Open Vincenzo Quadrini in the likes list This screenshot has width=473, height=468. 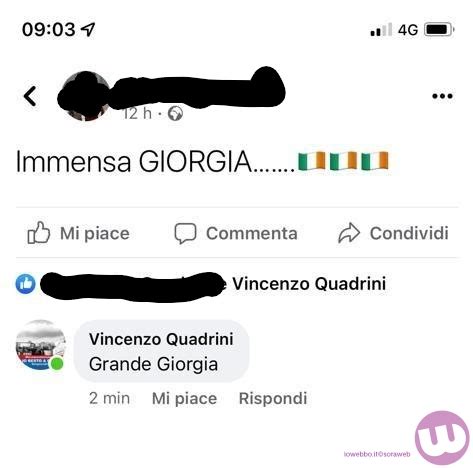point(309,284)
